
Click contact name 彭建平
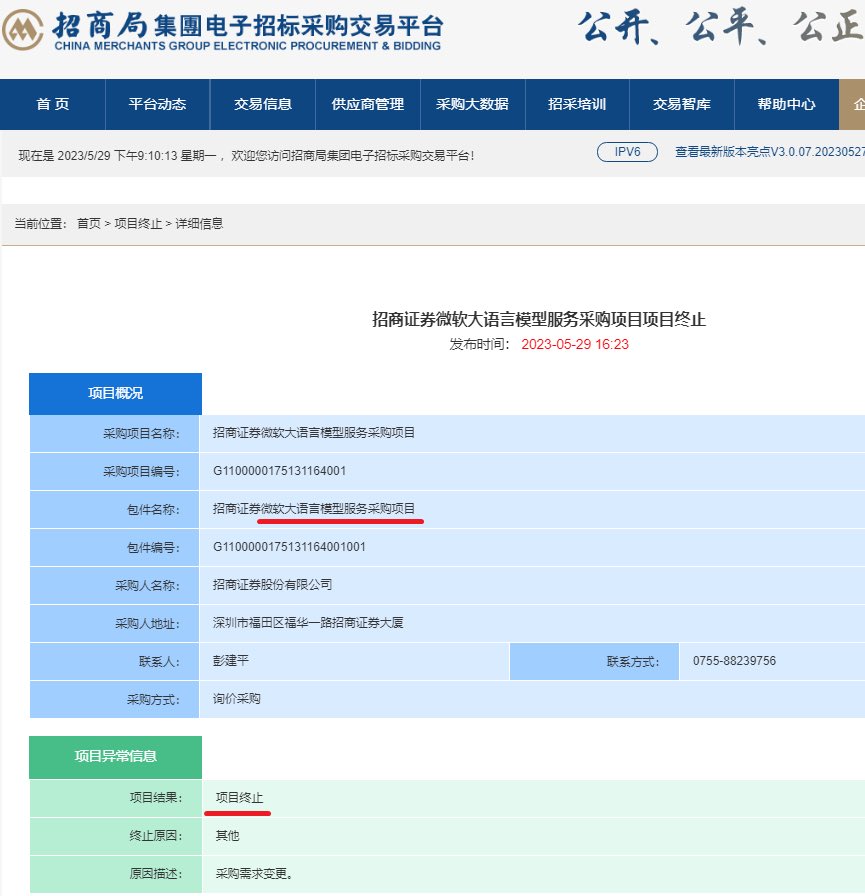point(231,661)
